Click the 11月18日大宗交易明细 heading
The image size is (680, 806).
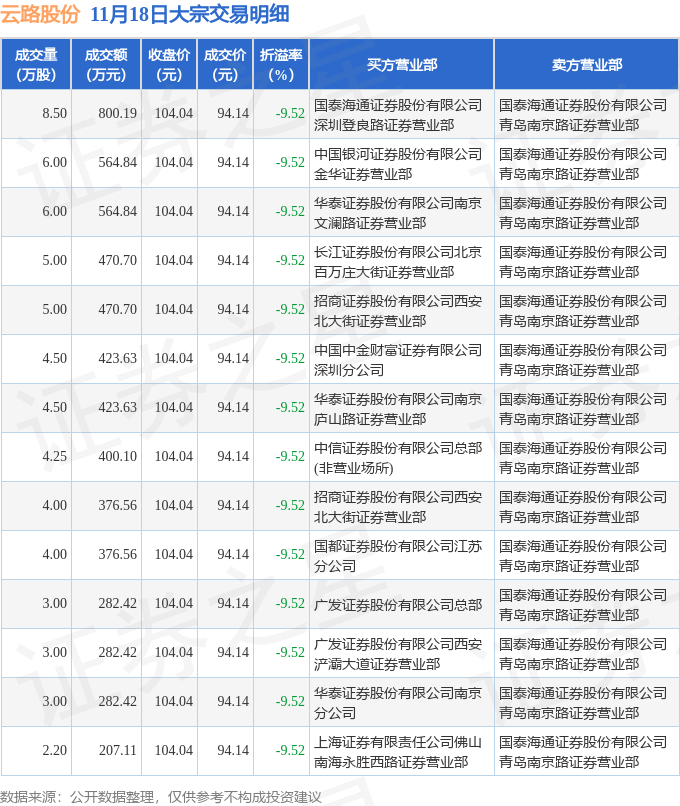(x=190, y=14)
